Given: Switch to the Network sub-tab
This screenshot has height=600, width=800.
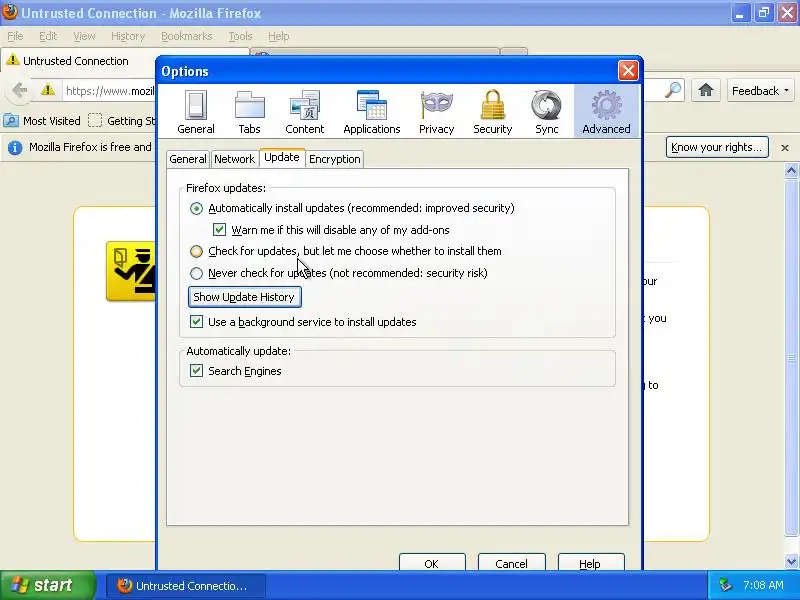Looking at the screenshot, I should coord(235,159).
